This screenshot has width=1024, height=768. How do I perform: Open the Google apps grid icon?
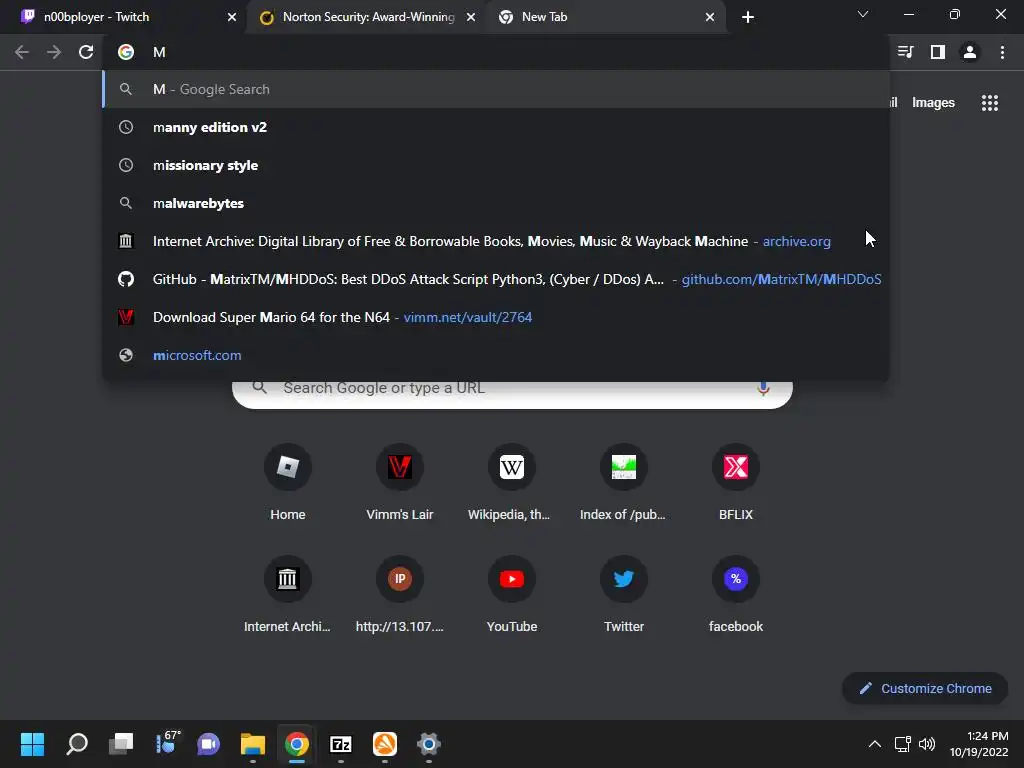click(990, 103)
